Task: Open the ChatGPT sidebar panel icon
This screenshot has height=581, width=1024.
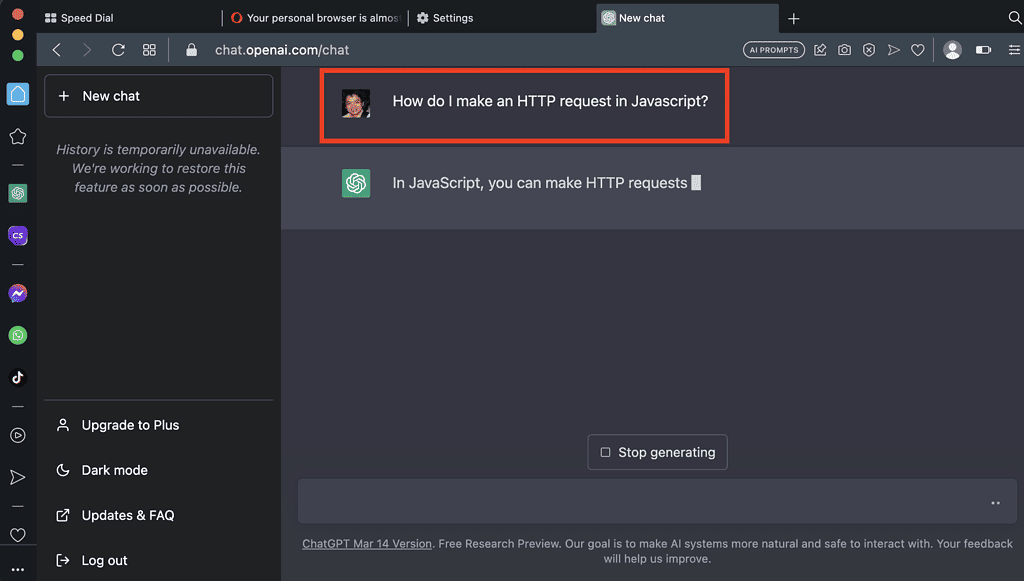Action: [18, 193]
